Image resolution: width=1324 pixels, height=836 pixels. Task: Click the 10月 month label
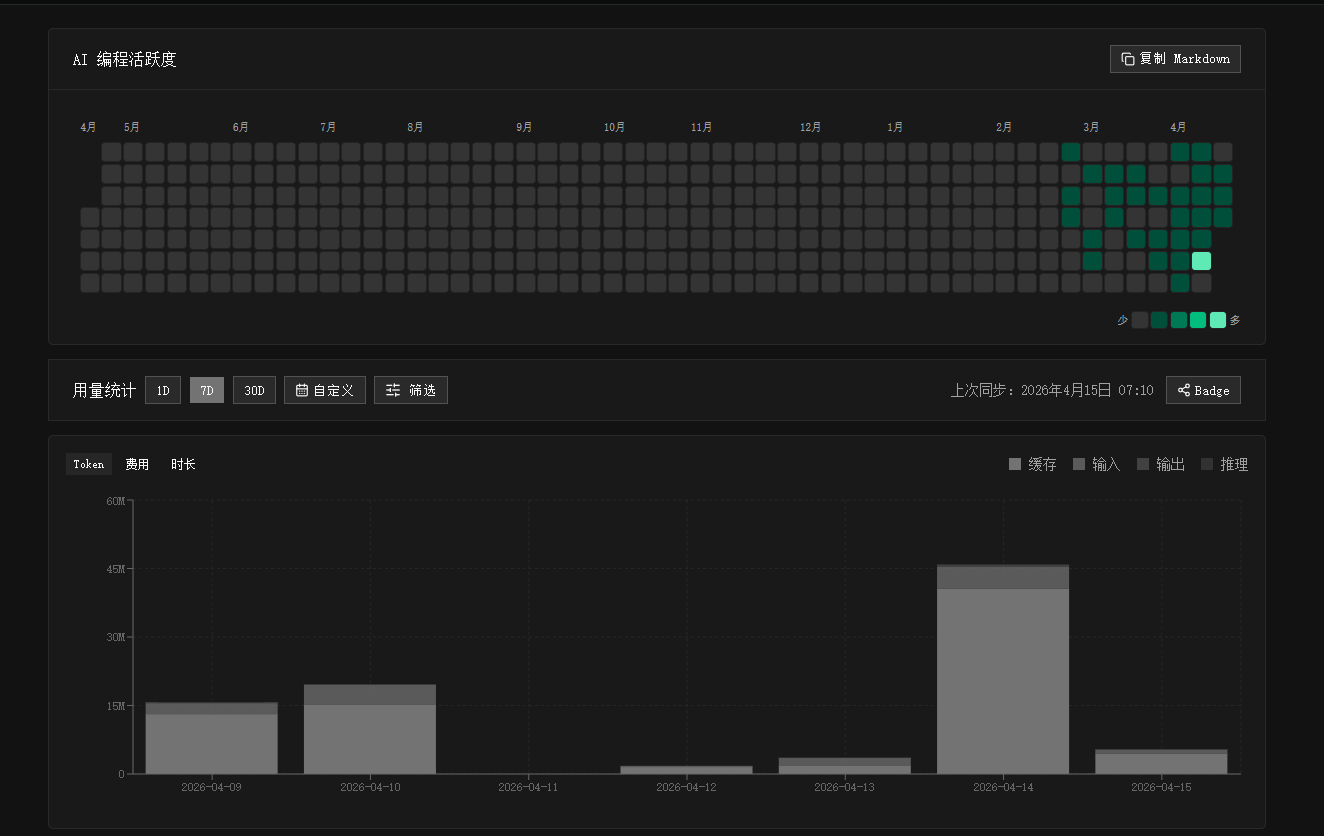[614, 128]
